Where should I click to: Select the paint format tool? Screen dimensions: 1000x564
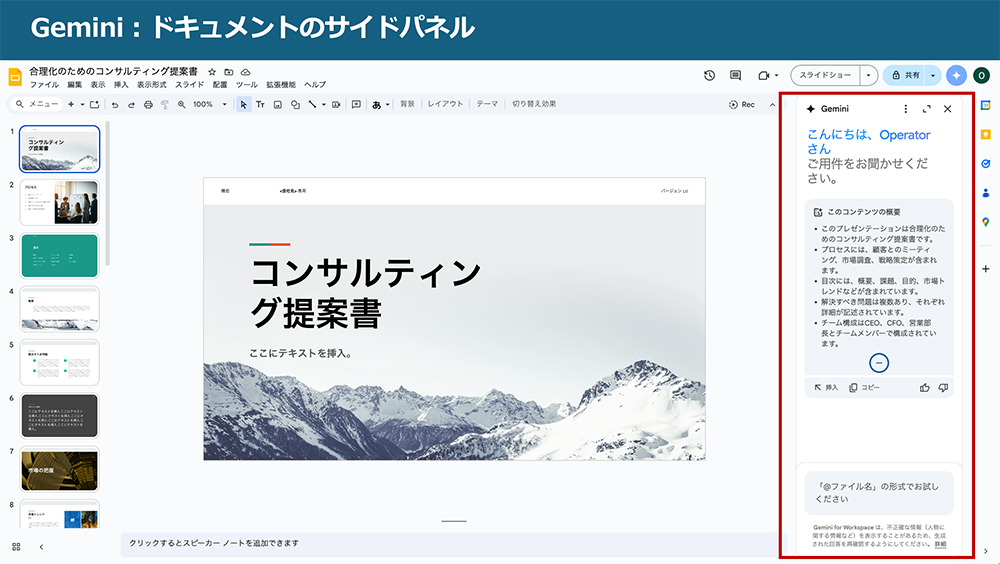coord(165,104)
